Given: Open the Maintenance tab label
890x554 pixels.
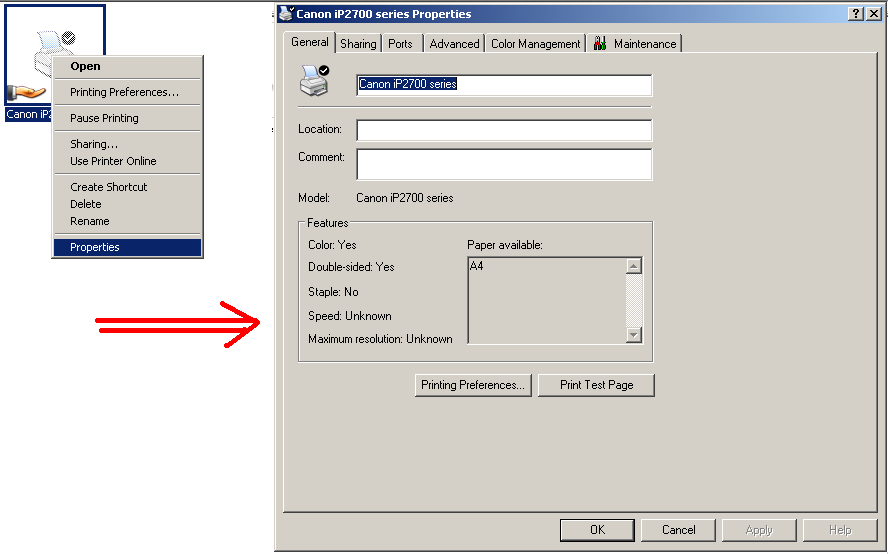Looking at the screenshot, I should (x=645, y=44).
